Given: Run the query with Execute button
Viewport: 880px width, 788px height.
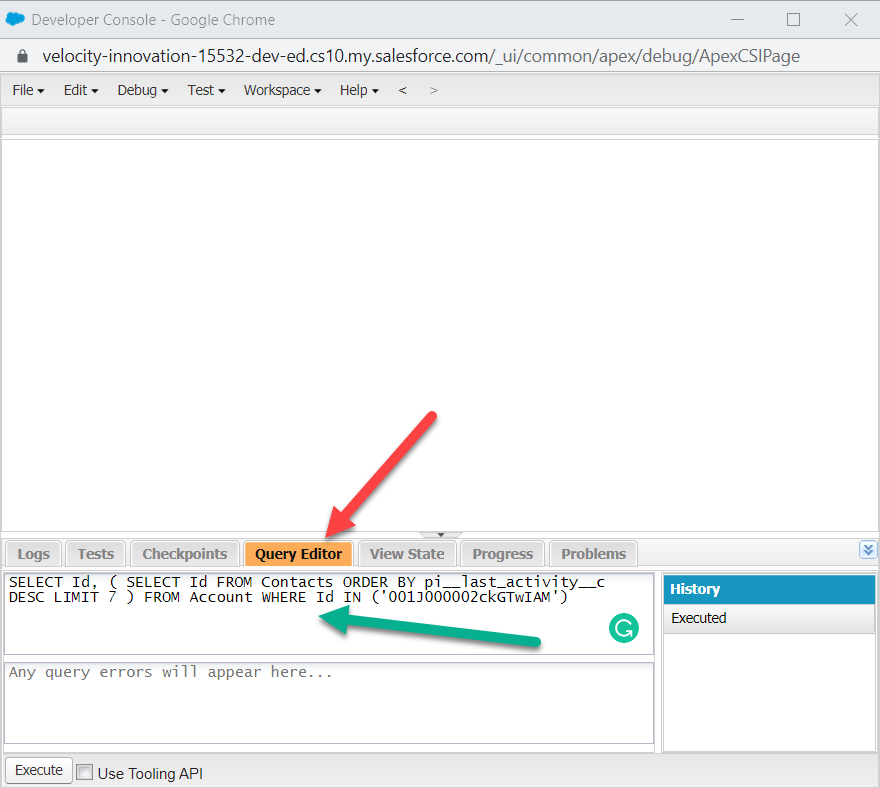Looking at the screenshot, I should [x=39, y=770].
